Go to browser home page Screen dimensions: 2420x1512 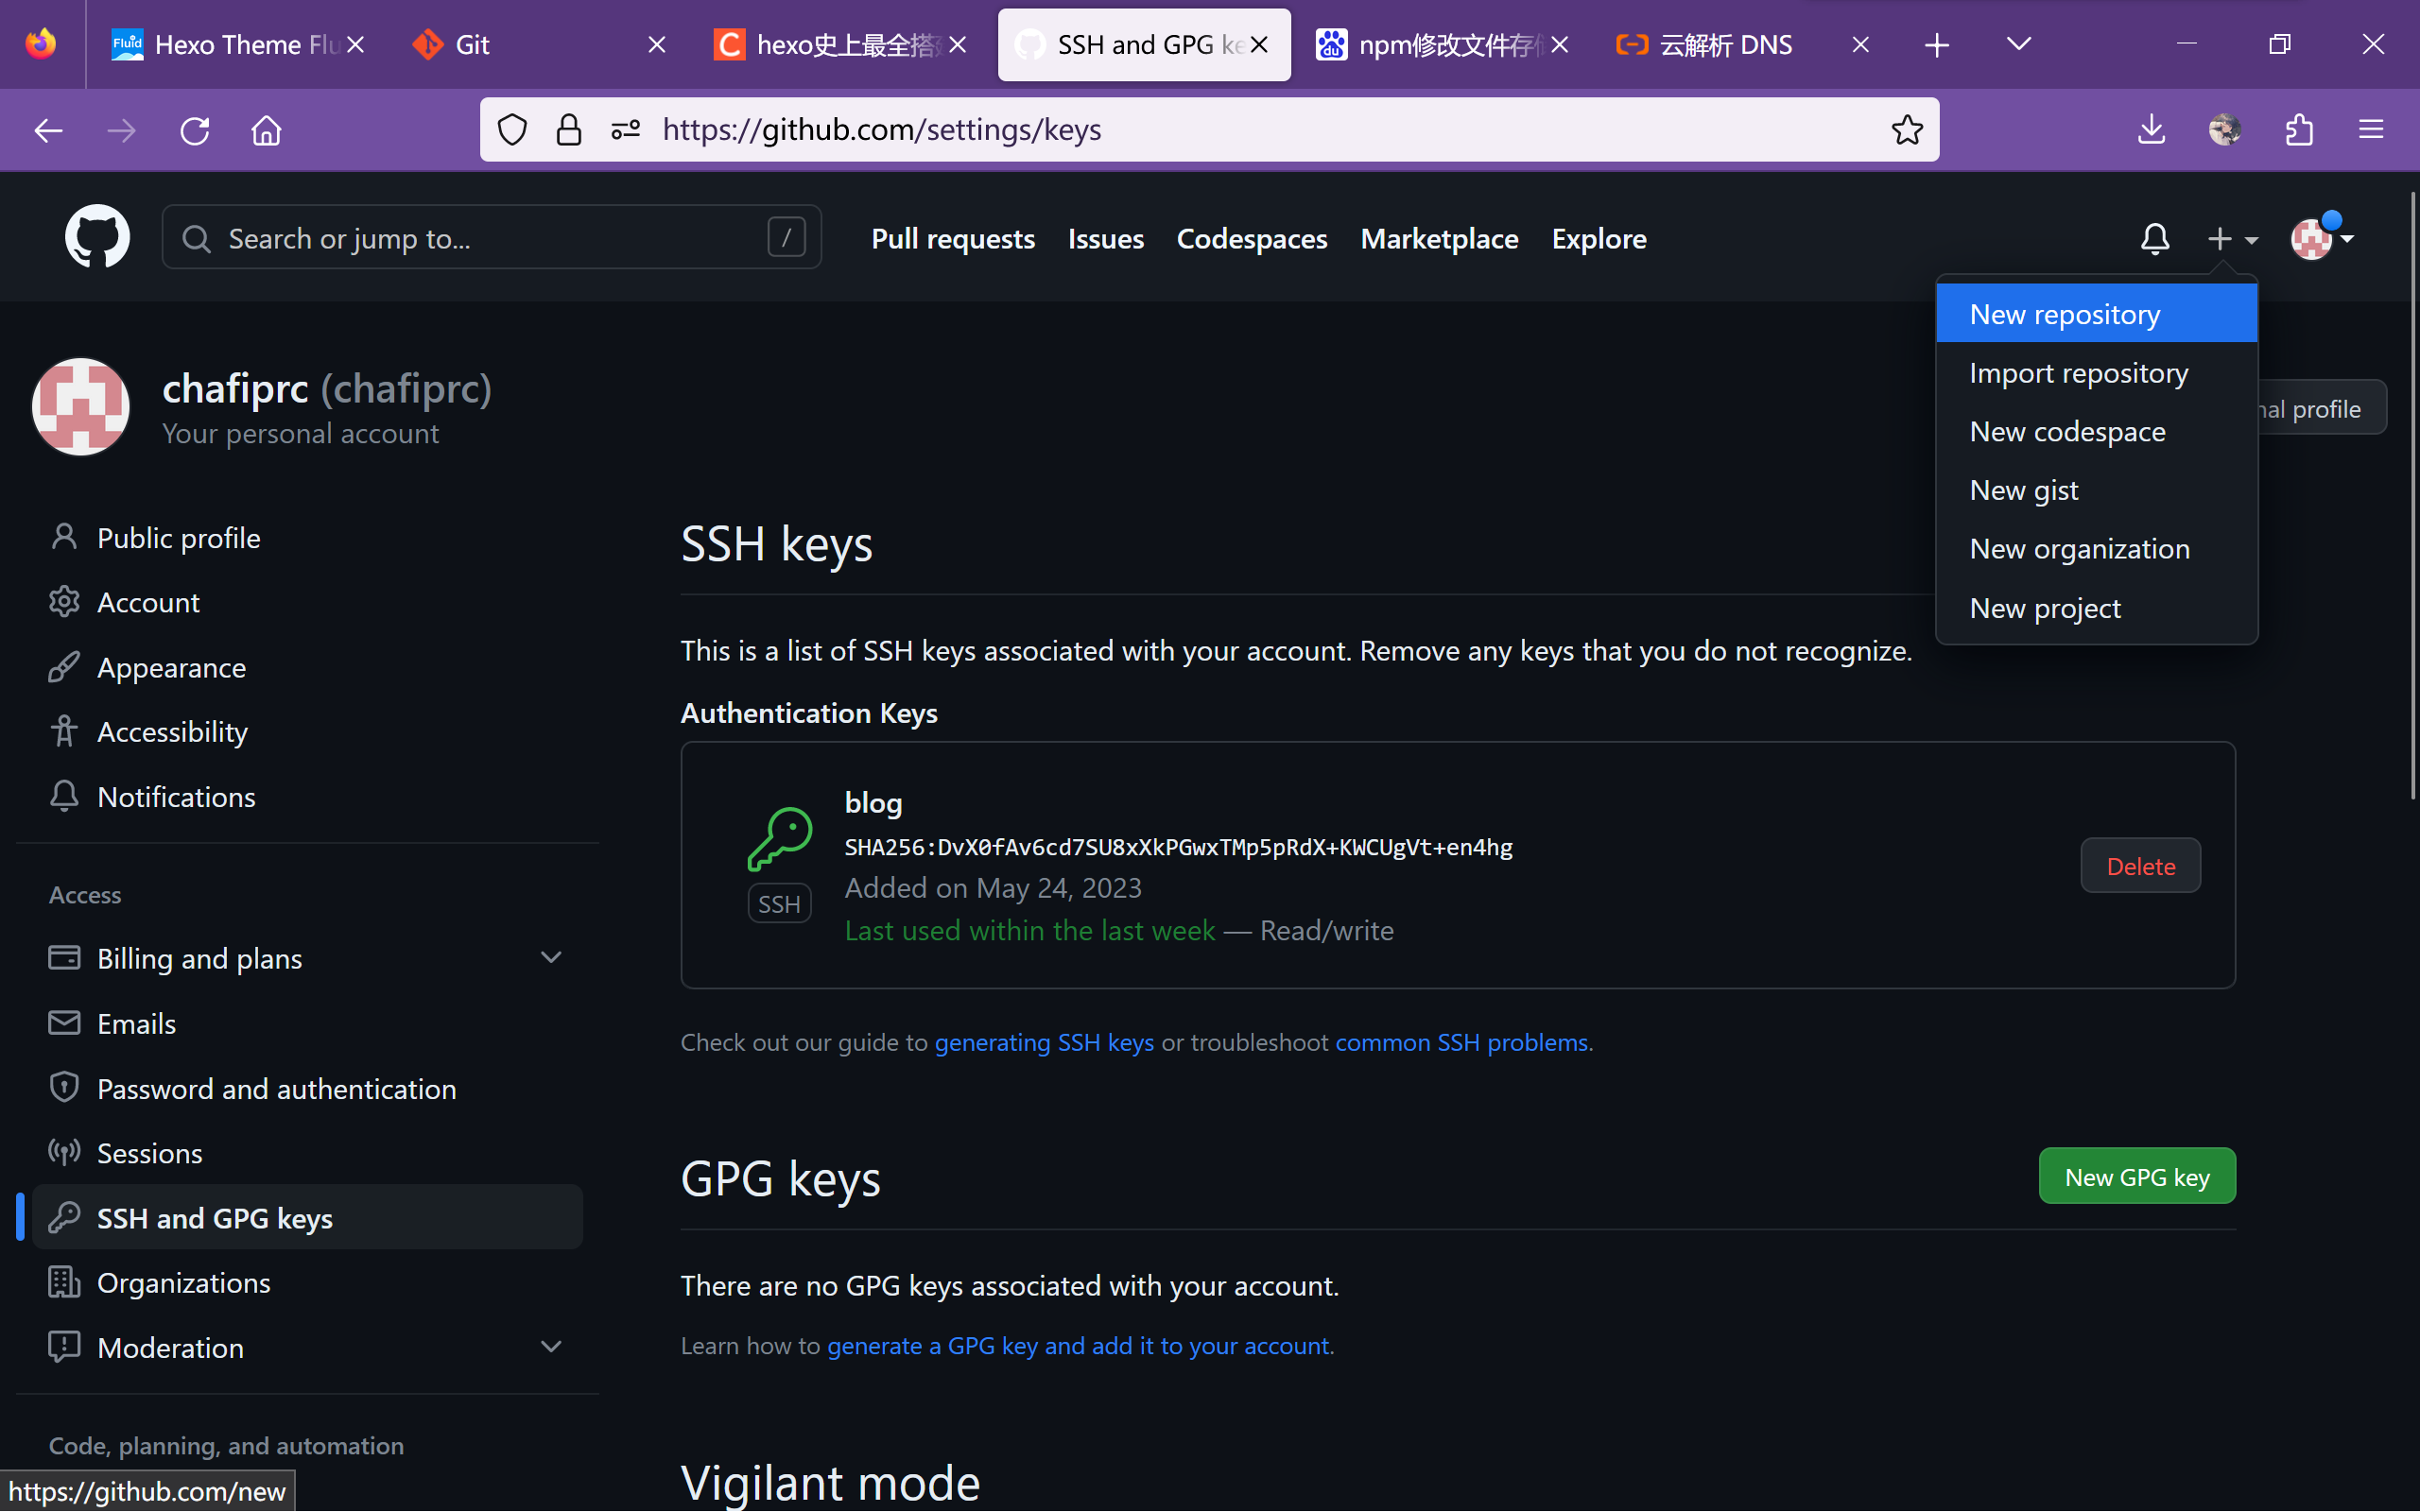[x=266, y=130]
